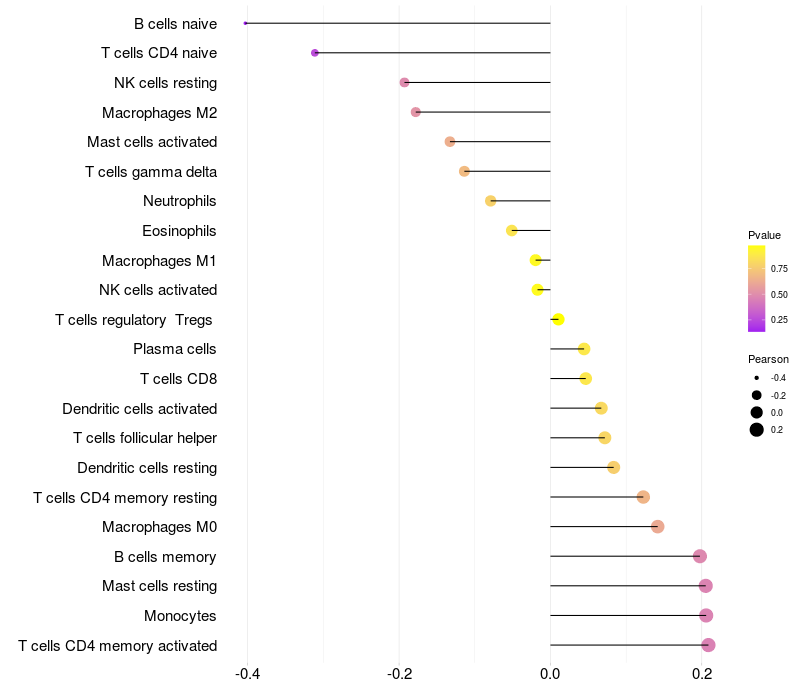
Task: Click the T cells CD4 memory activated dot
Action: pyautogui.click(x=708, y=645)
